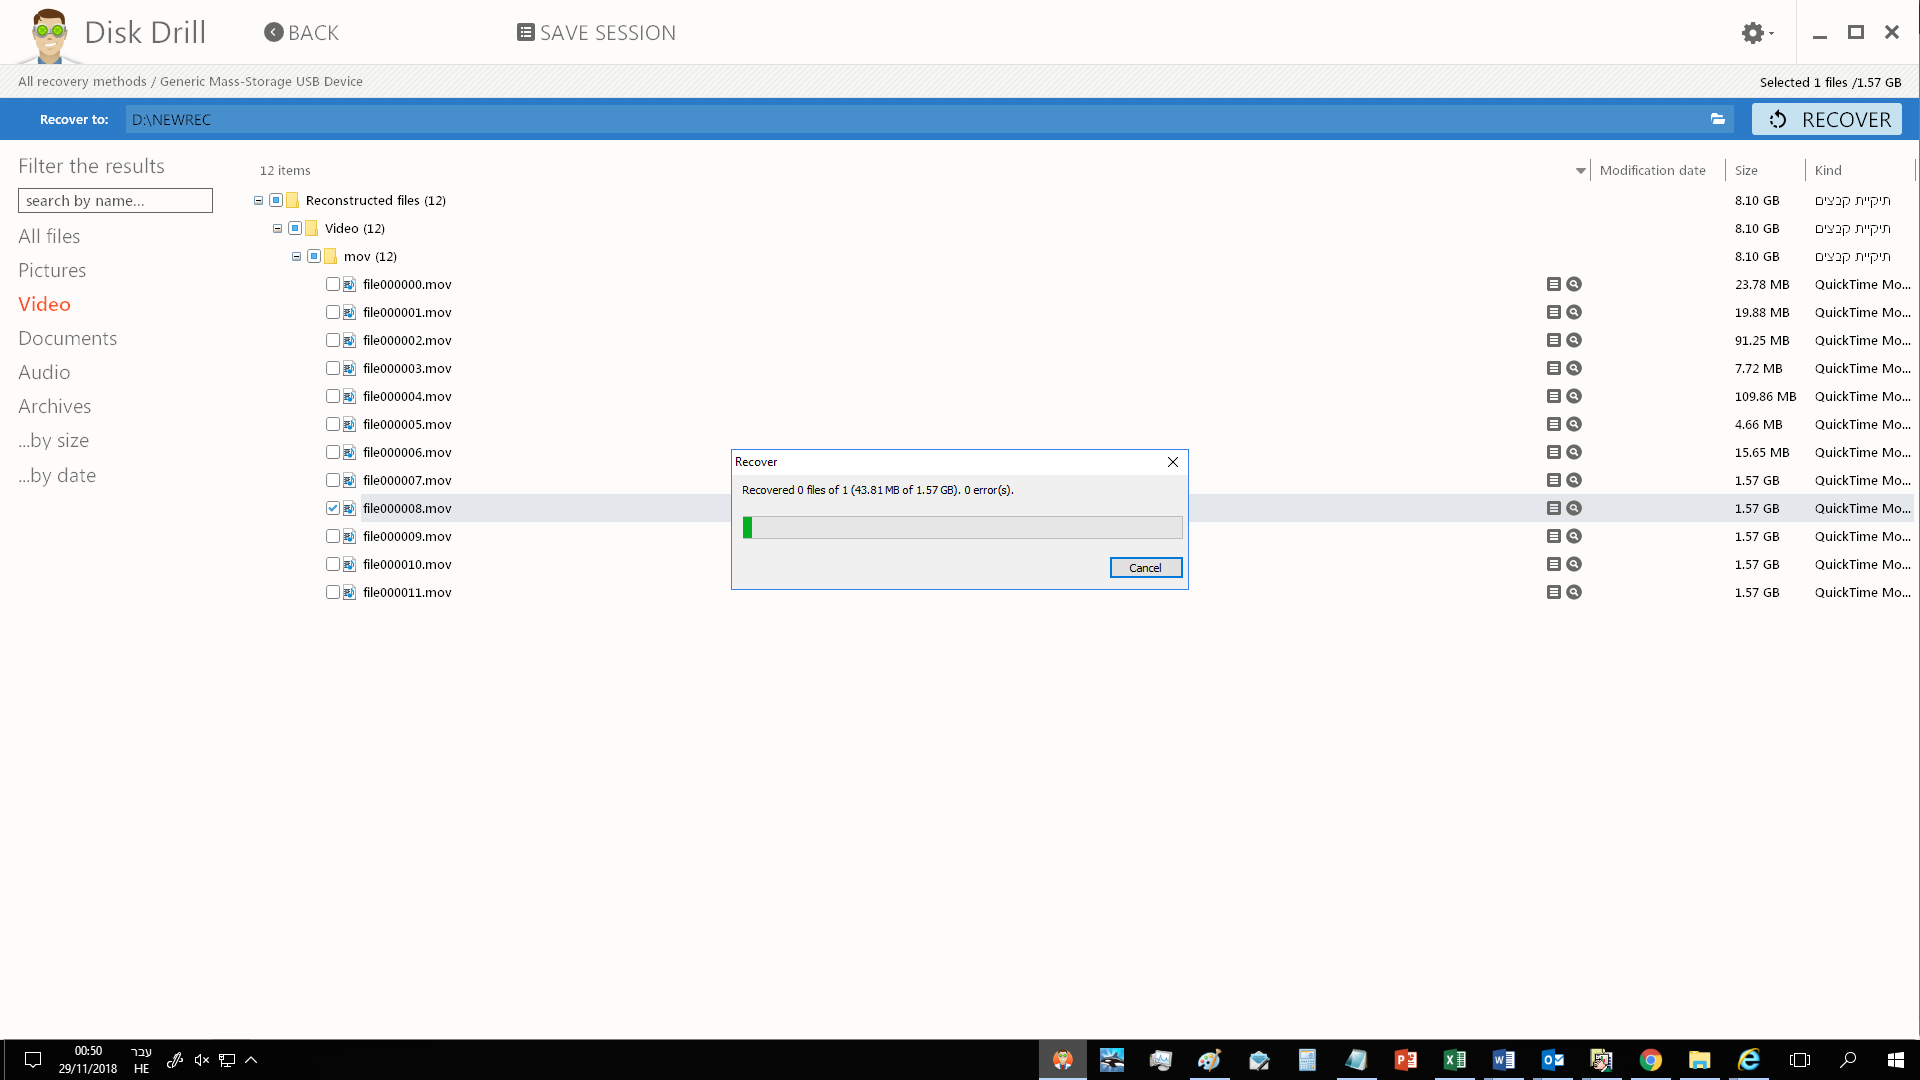Viewport: 1920px width, 1080px height.
Task: Check the file000007.mov checkbox
Action: (333, 480)
